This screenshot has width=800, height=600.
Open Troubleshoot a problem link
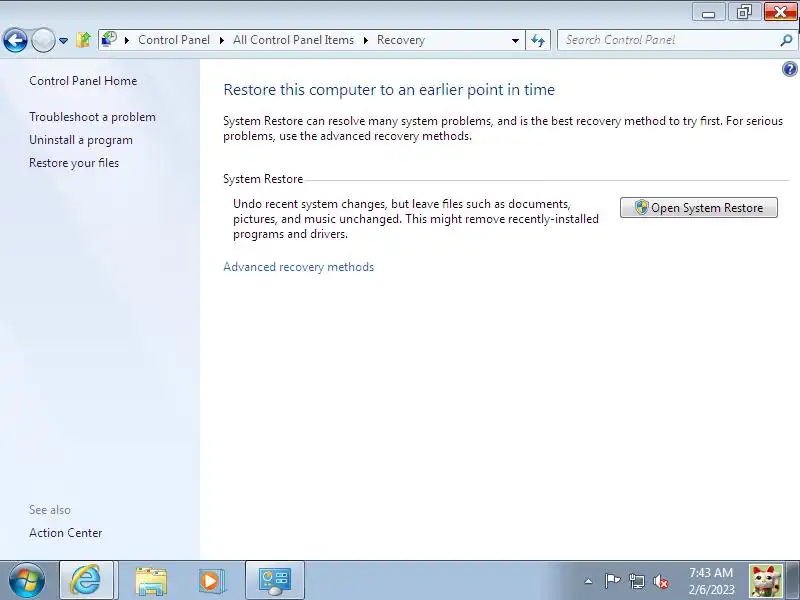[92, 117]
